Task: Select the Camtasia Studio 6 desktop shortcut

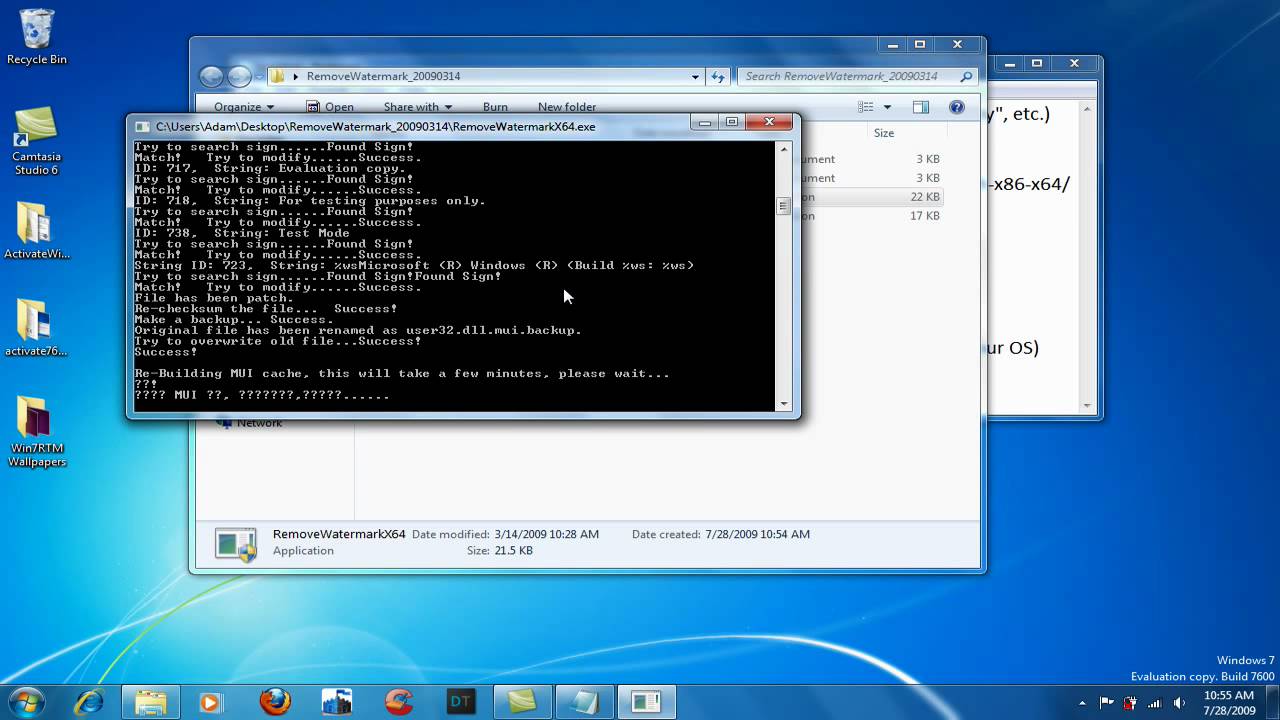Action: [36, 141]
